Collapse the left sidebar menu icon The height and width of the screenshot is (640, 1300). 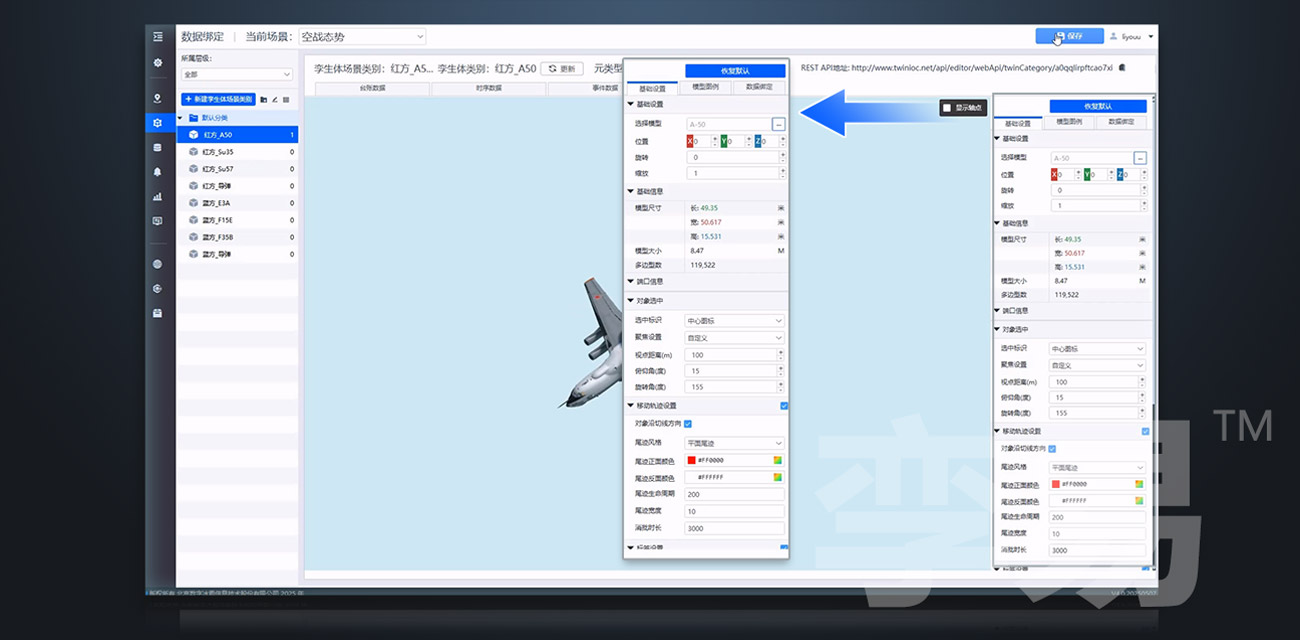[x=158, y=37]
